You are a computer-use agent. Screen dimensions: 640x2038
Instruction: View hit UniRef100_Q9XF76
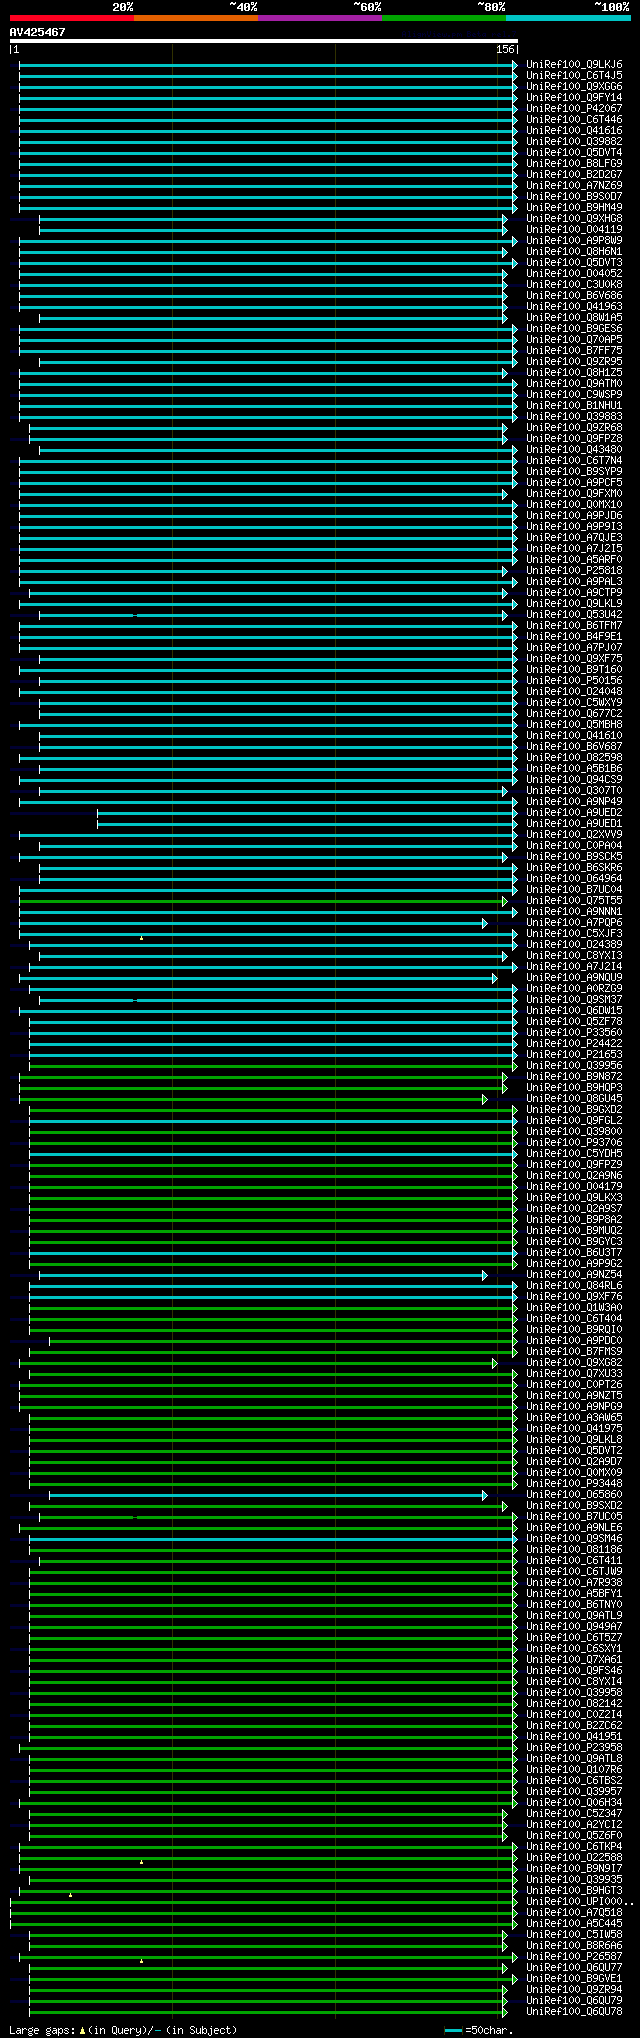[574, 1296]
